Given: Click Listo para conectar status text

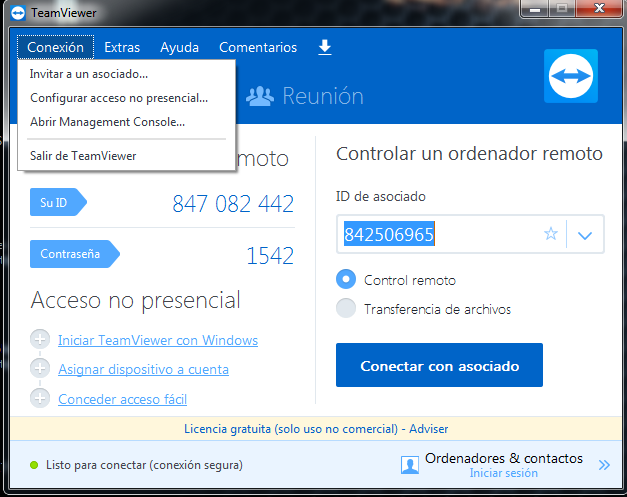Looking at the screenshot, I should (144, 465).
